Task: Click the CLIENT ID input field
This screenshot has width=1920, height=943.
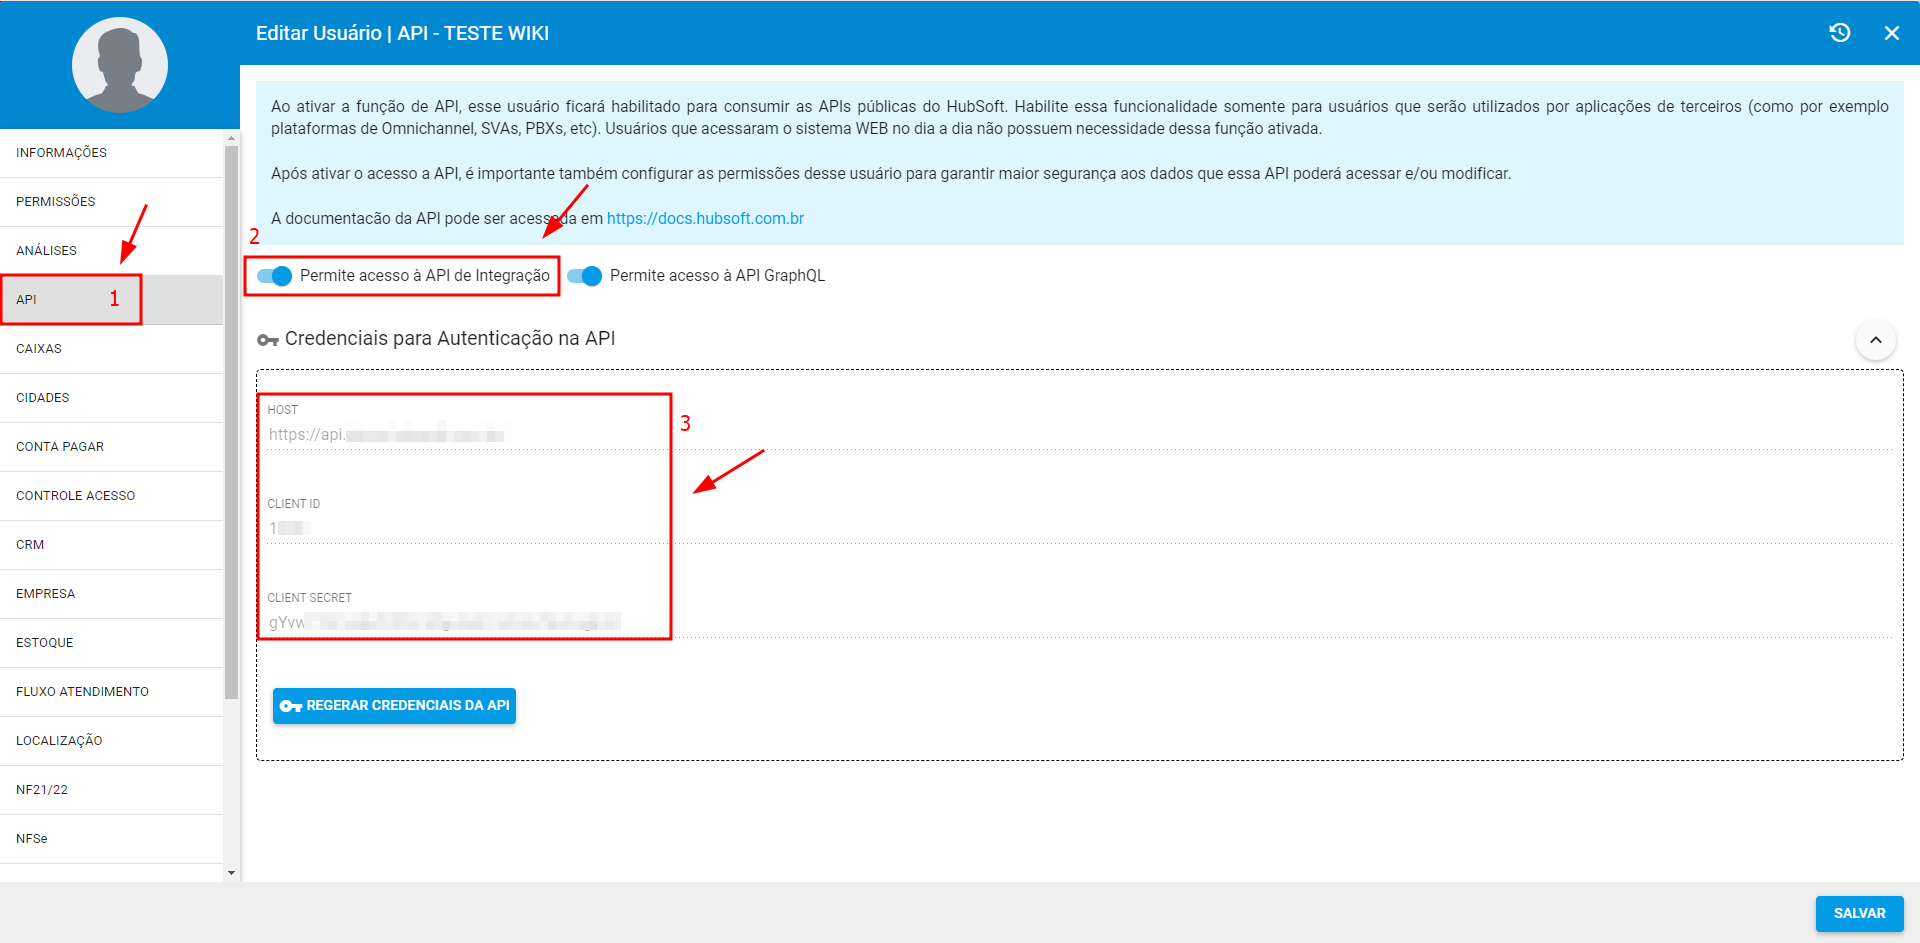Action: (1080, 529)
